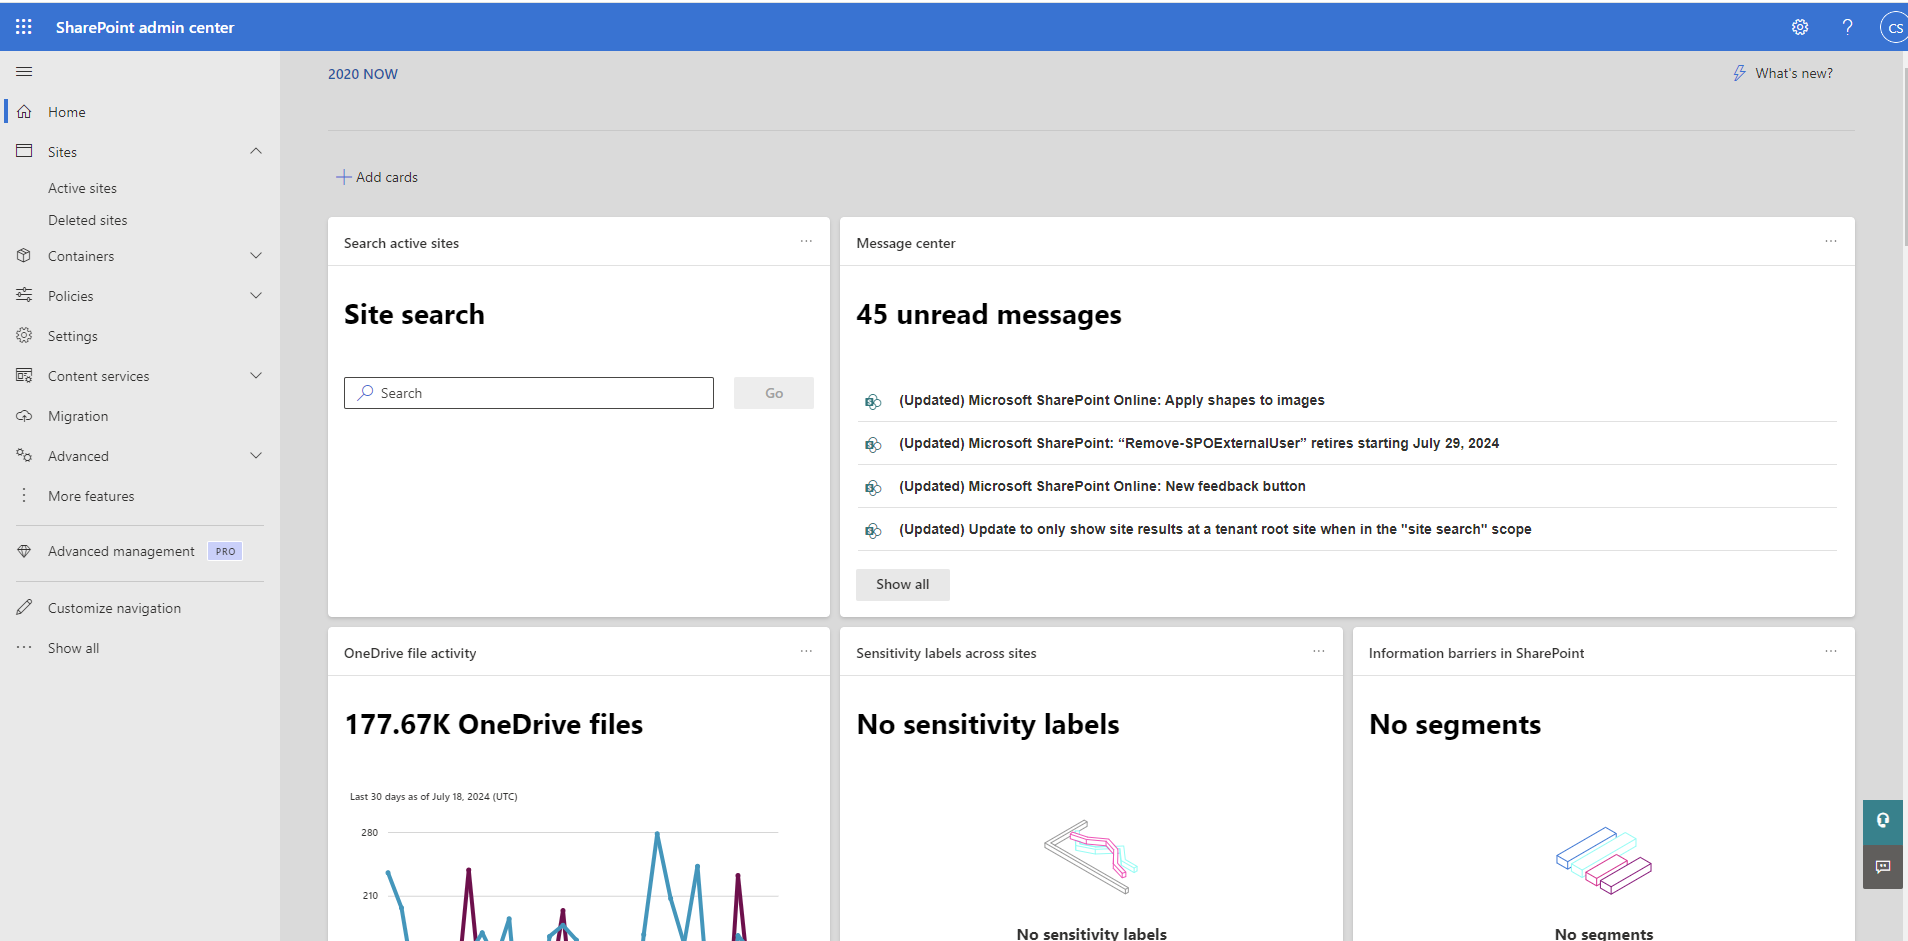The width and height of the screenshot is (1908, 941).
Task: Open the tenant root site results message
Action: click(x=1215, y=529)
